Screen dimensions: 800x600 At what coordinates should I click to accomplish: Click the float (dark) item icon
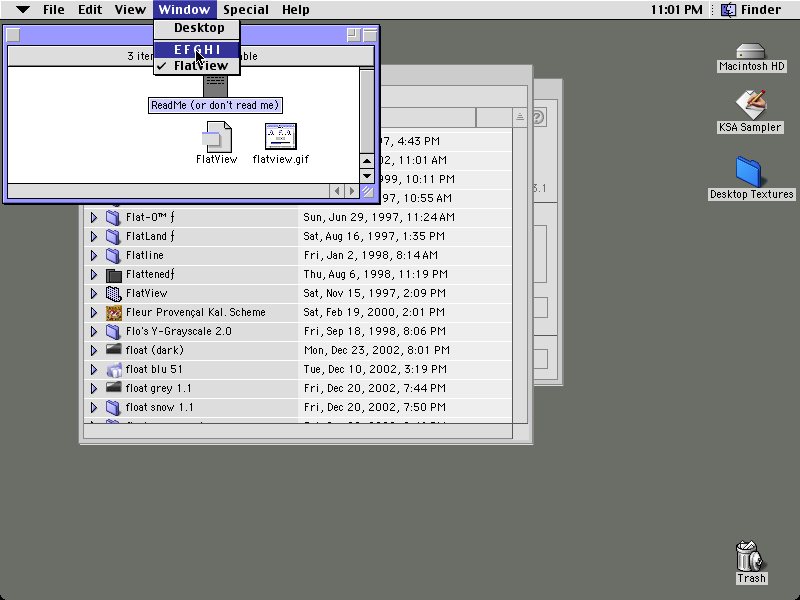pos(113,349)
